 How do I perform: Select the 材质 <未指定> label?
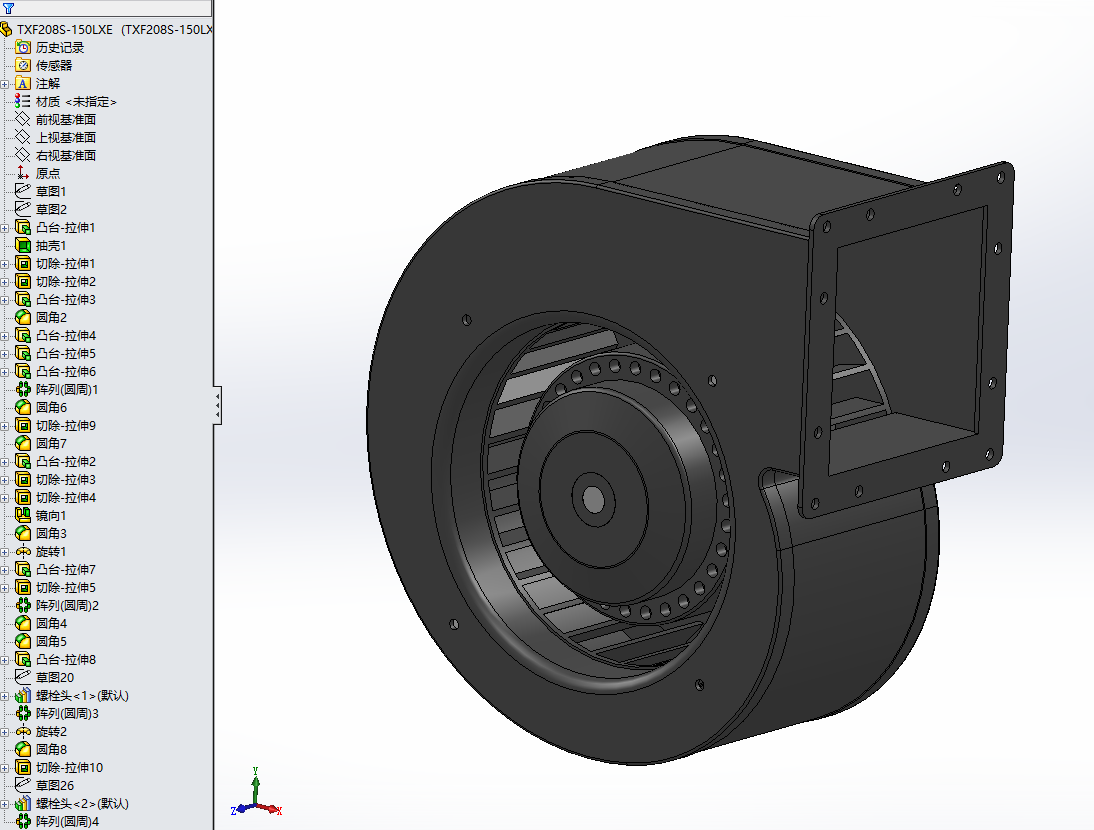76,102
